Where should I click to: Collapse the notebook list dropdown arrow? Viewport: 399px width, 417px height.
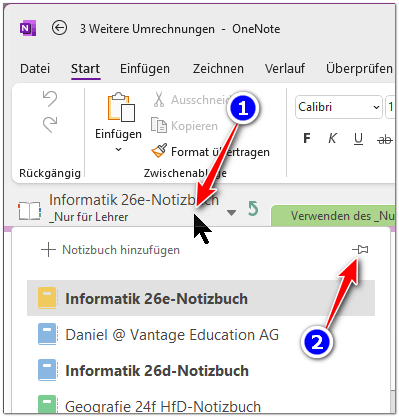click(x=231, y=212)
